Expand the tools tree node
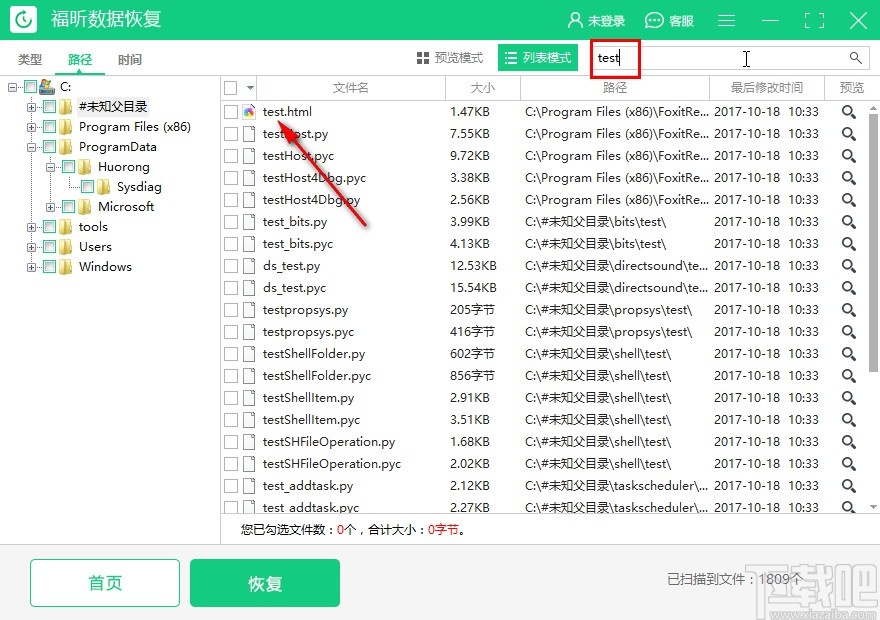This screenshot has width=880, height=620. (x=31, y=227)
